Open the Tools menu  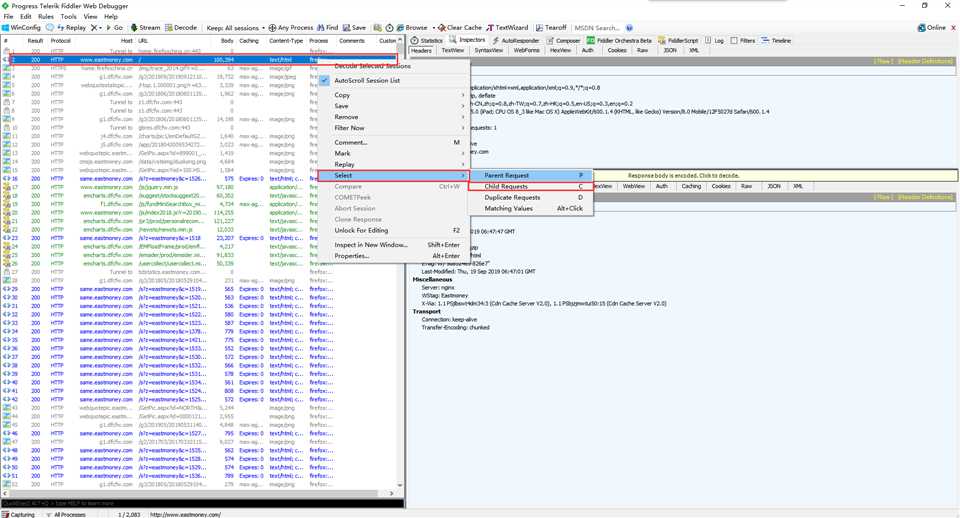[69, 17]
